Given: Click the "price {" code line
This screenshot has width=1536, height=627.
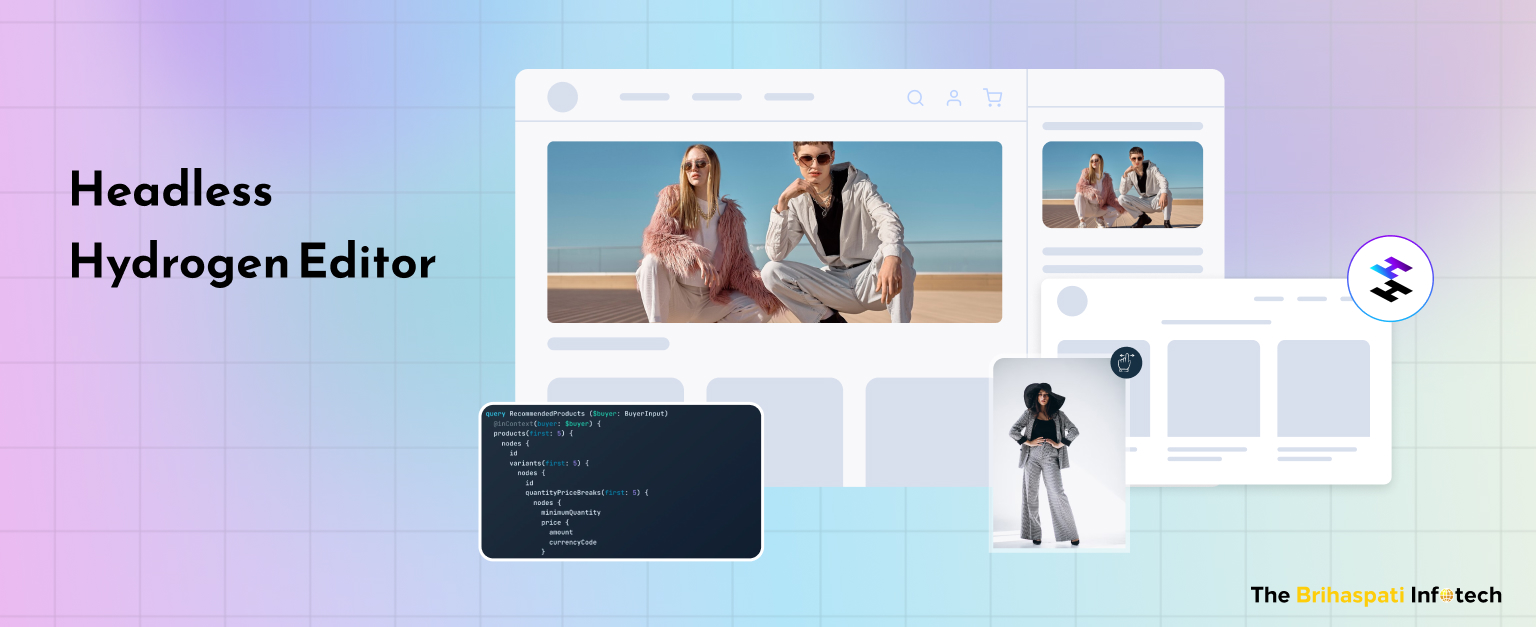Looking at the screenshot, I should (x=555, y=522).
